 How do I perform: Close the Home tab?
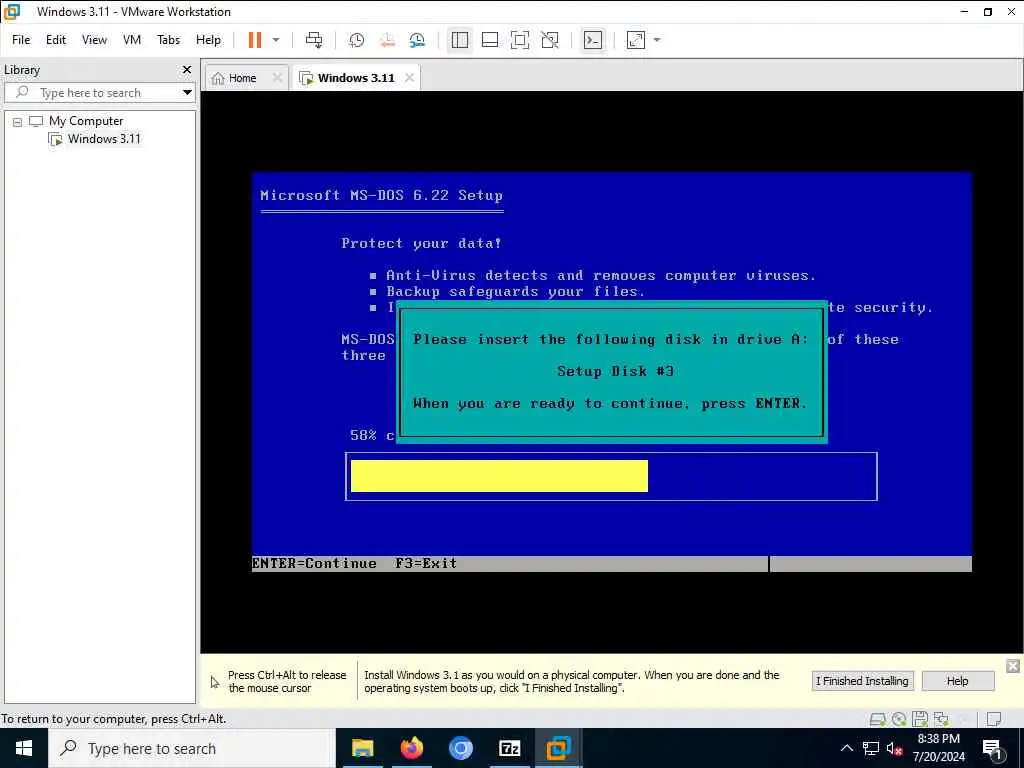(277, 78)
